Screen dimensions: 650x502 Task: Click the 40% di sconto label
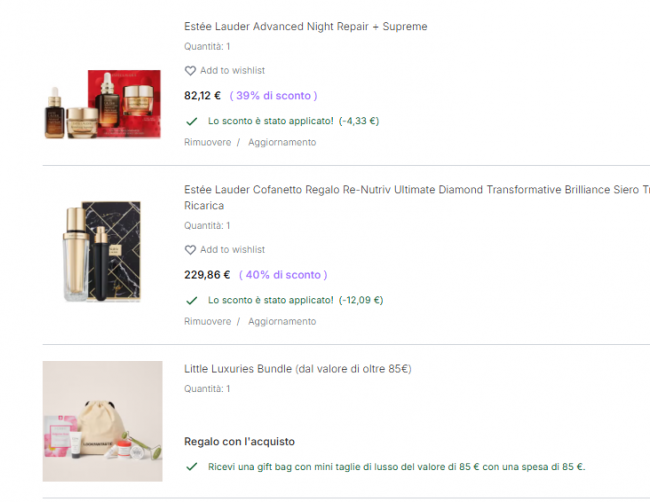click(x=283, y=275)
